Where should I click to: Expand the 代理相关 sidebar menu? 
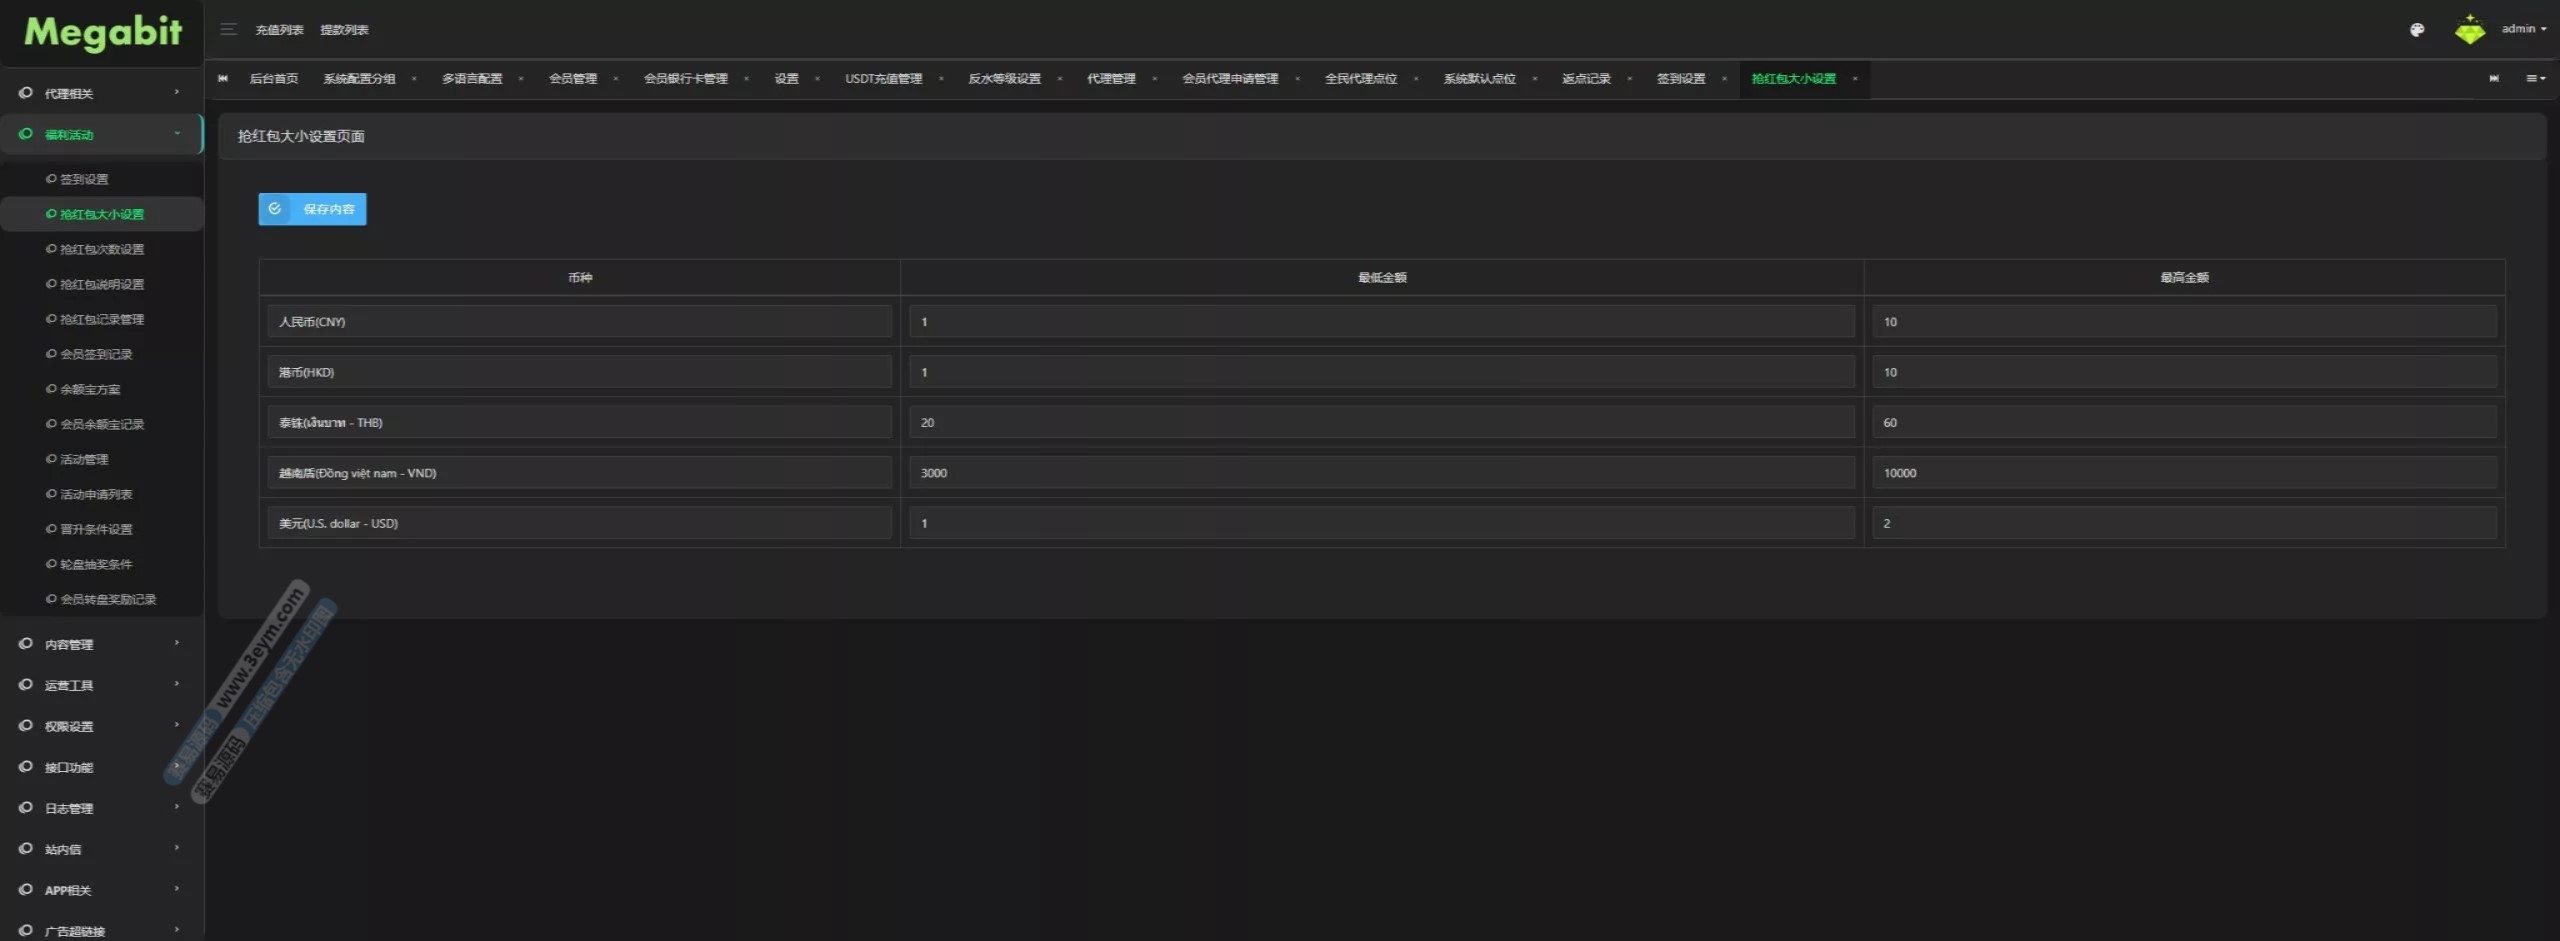(100, 93)
